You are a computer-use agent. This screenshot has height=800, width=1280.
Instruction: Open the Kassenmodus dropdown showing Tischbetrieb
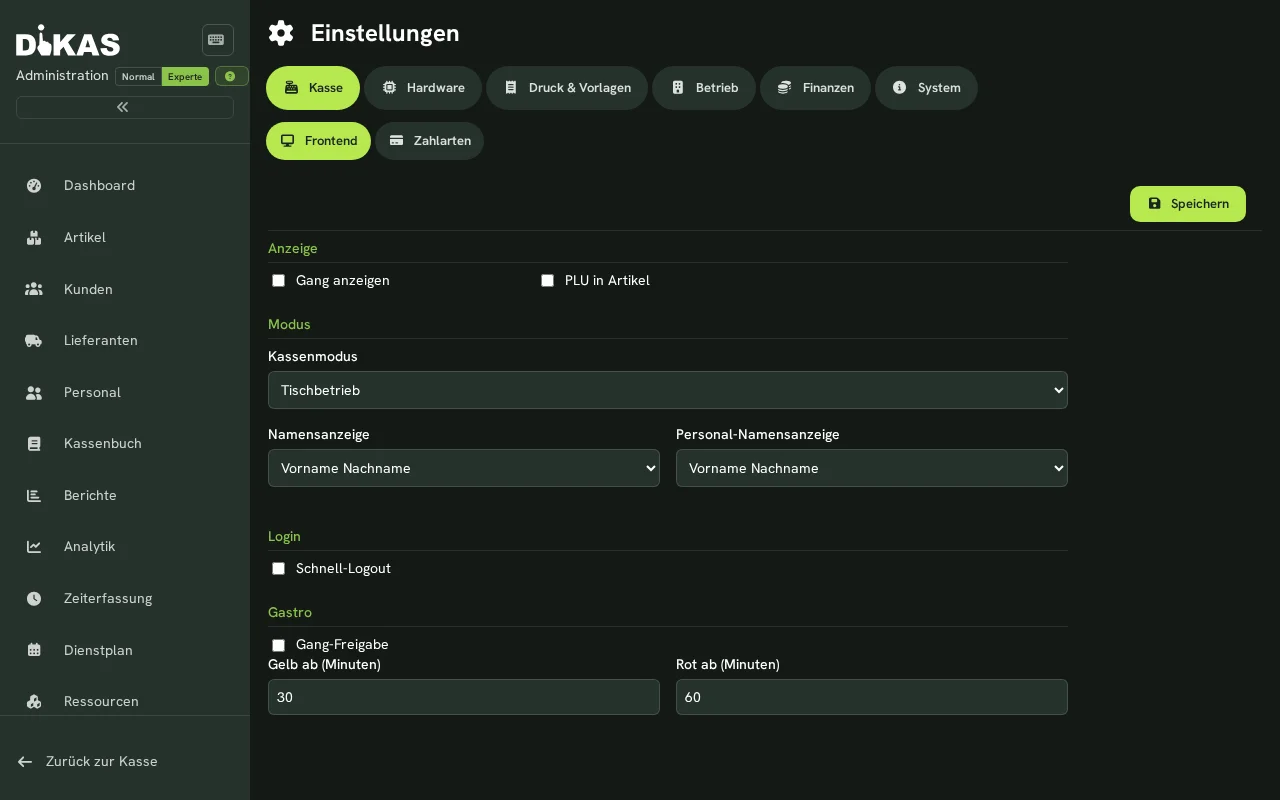tap(668, 390)
